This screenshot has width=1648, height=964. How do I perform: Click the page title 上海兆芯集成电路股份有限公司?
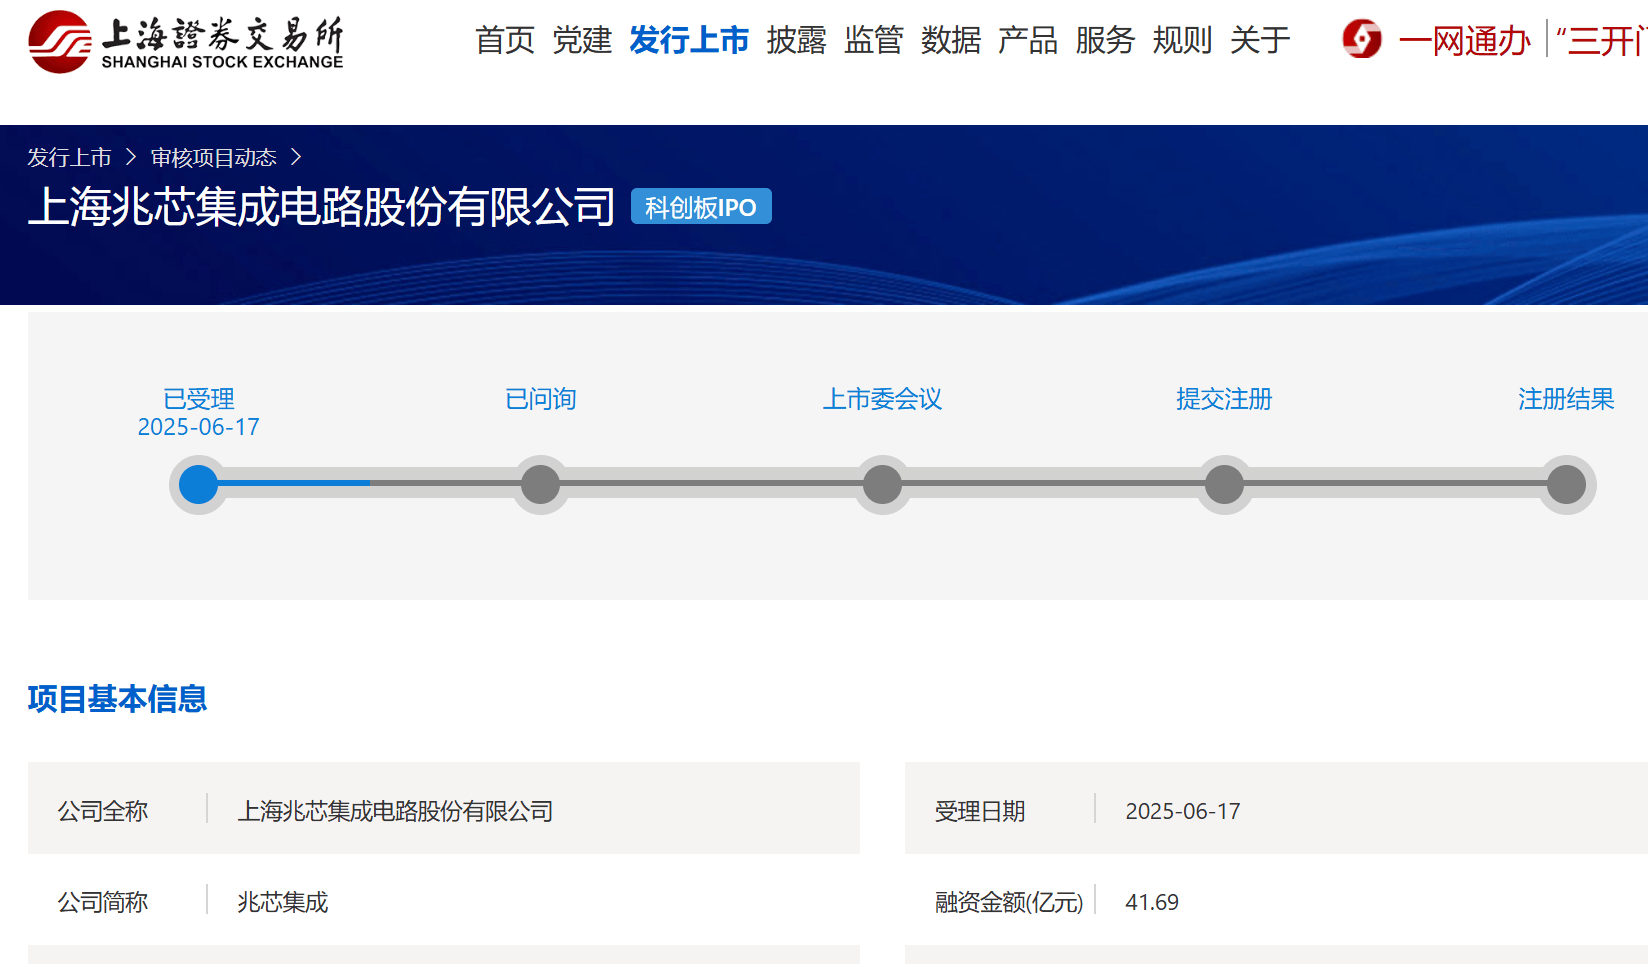pyautogui.click(x=322, y=207)
